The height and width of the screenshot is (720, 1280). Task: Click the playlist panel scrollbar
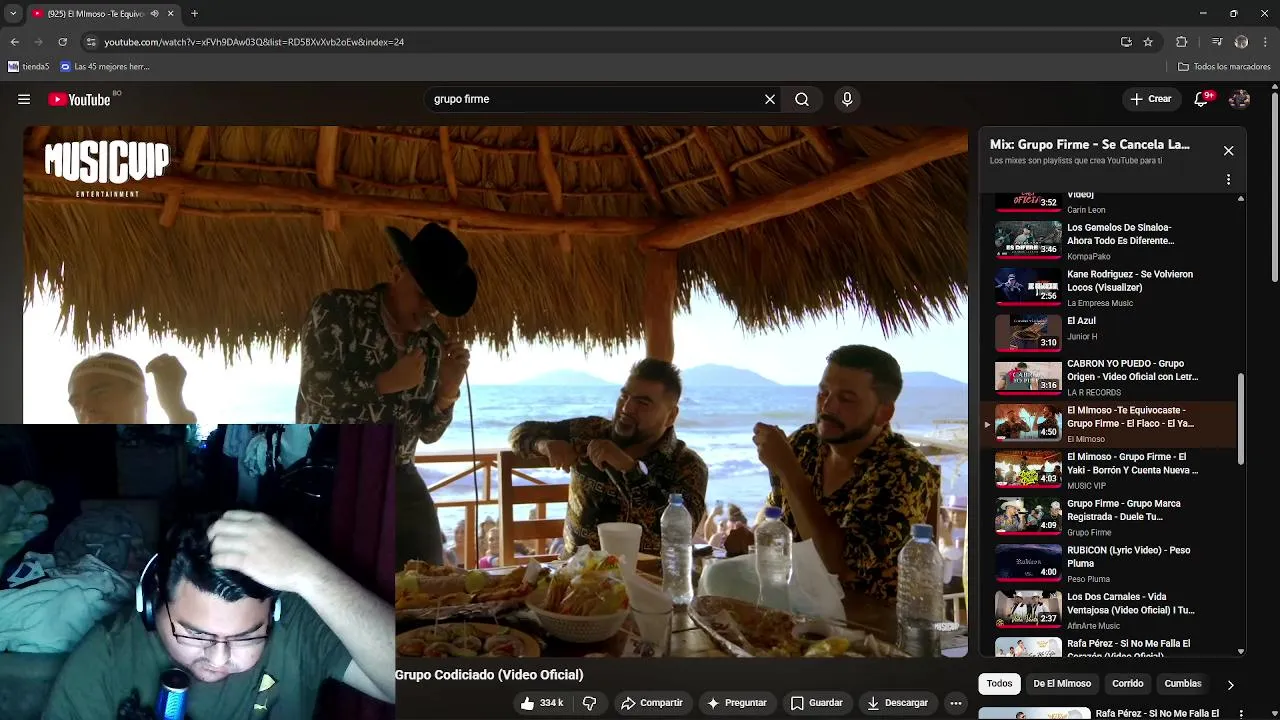tap(1241, 418)
